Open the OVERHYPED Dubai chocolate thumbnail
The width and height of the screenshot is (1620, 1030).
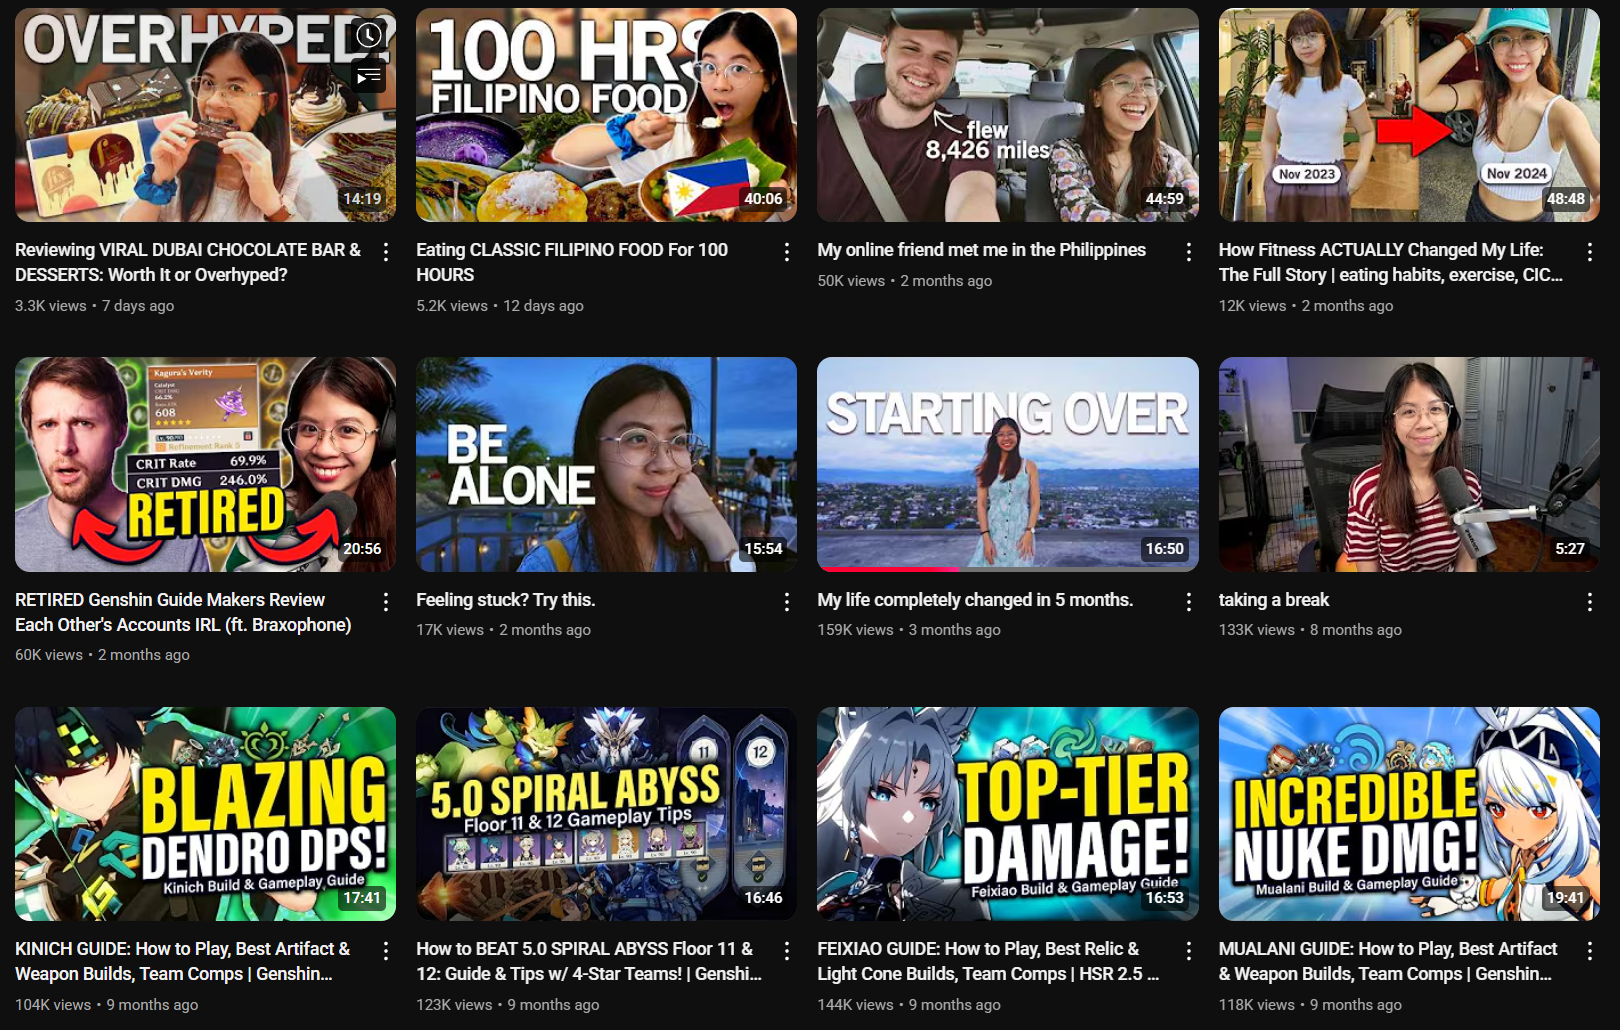tap(205, 115)
